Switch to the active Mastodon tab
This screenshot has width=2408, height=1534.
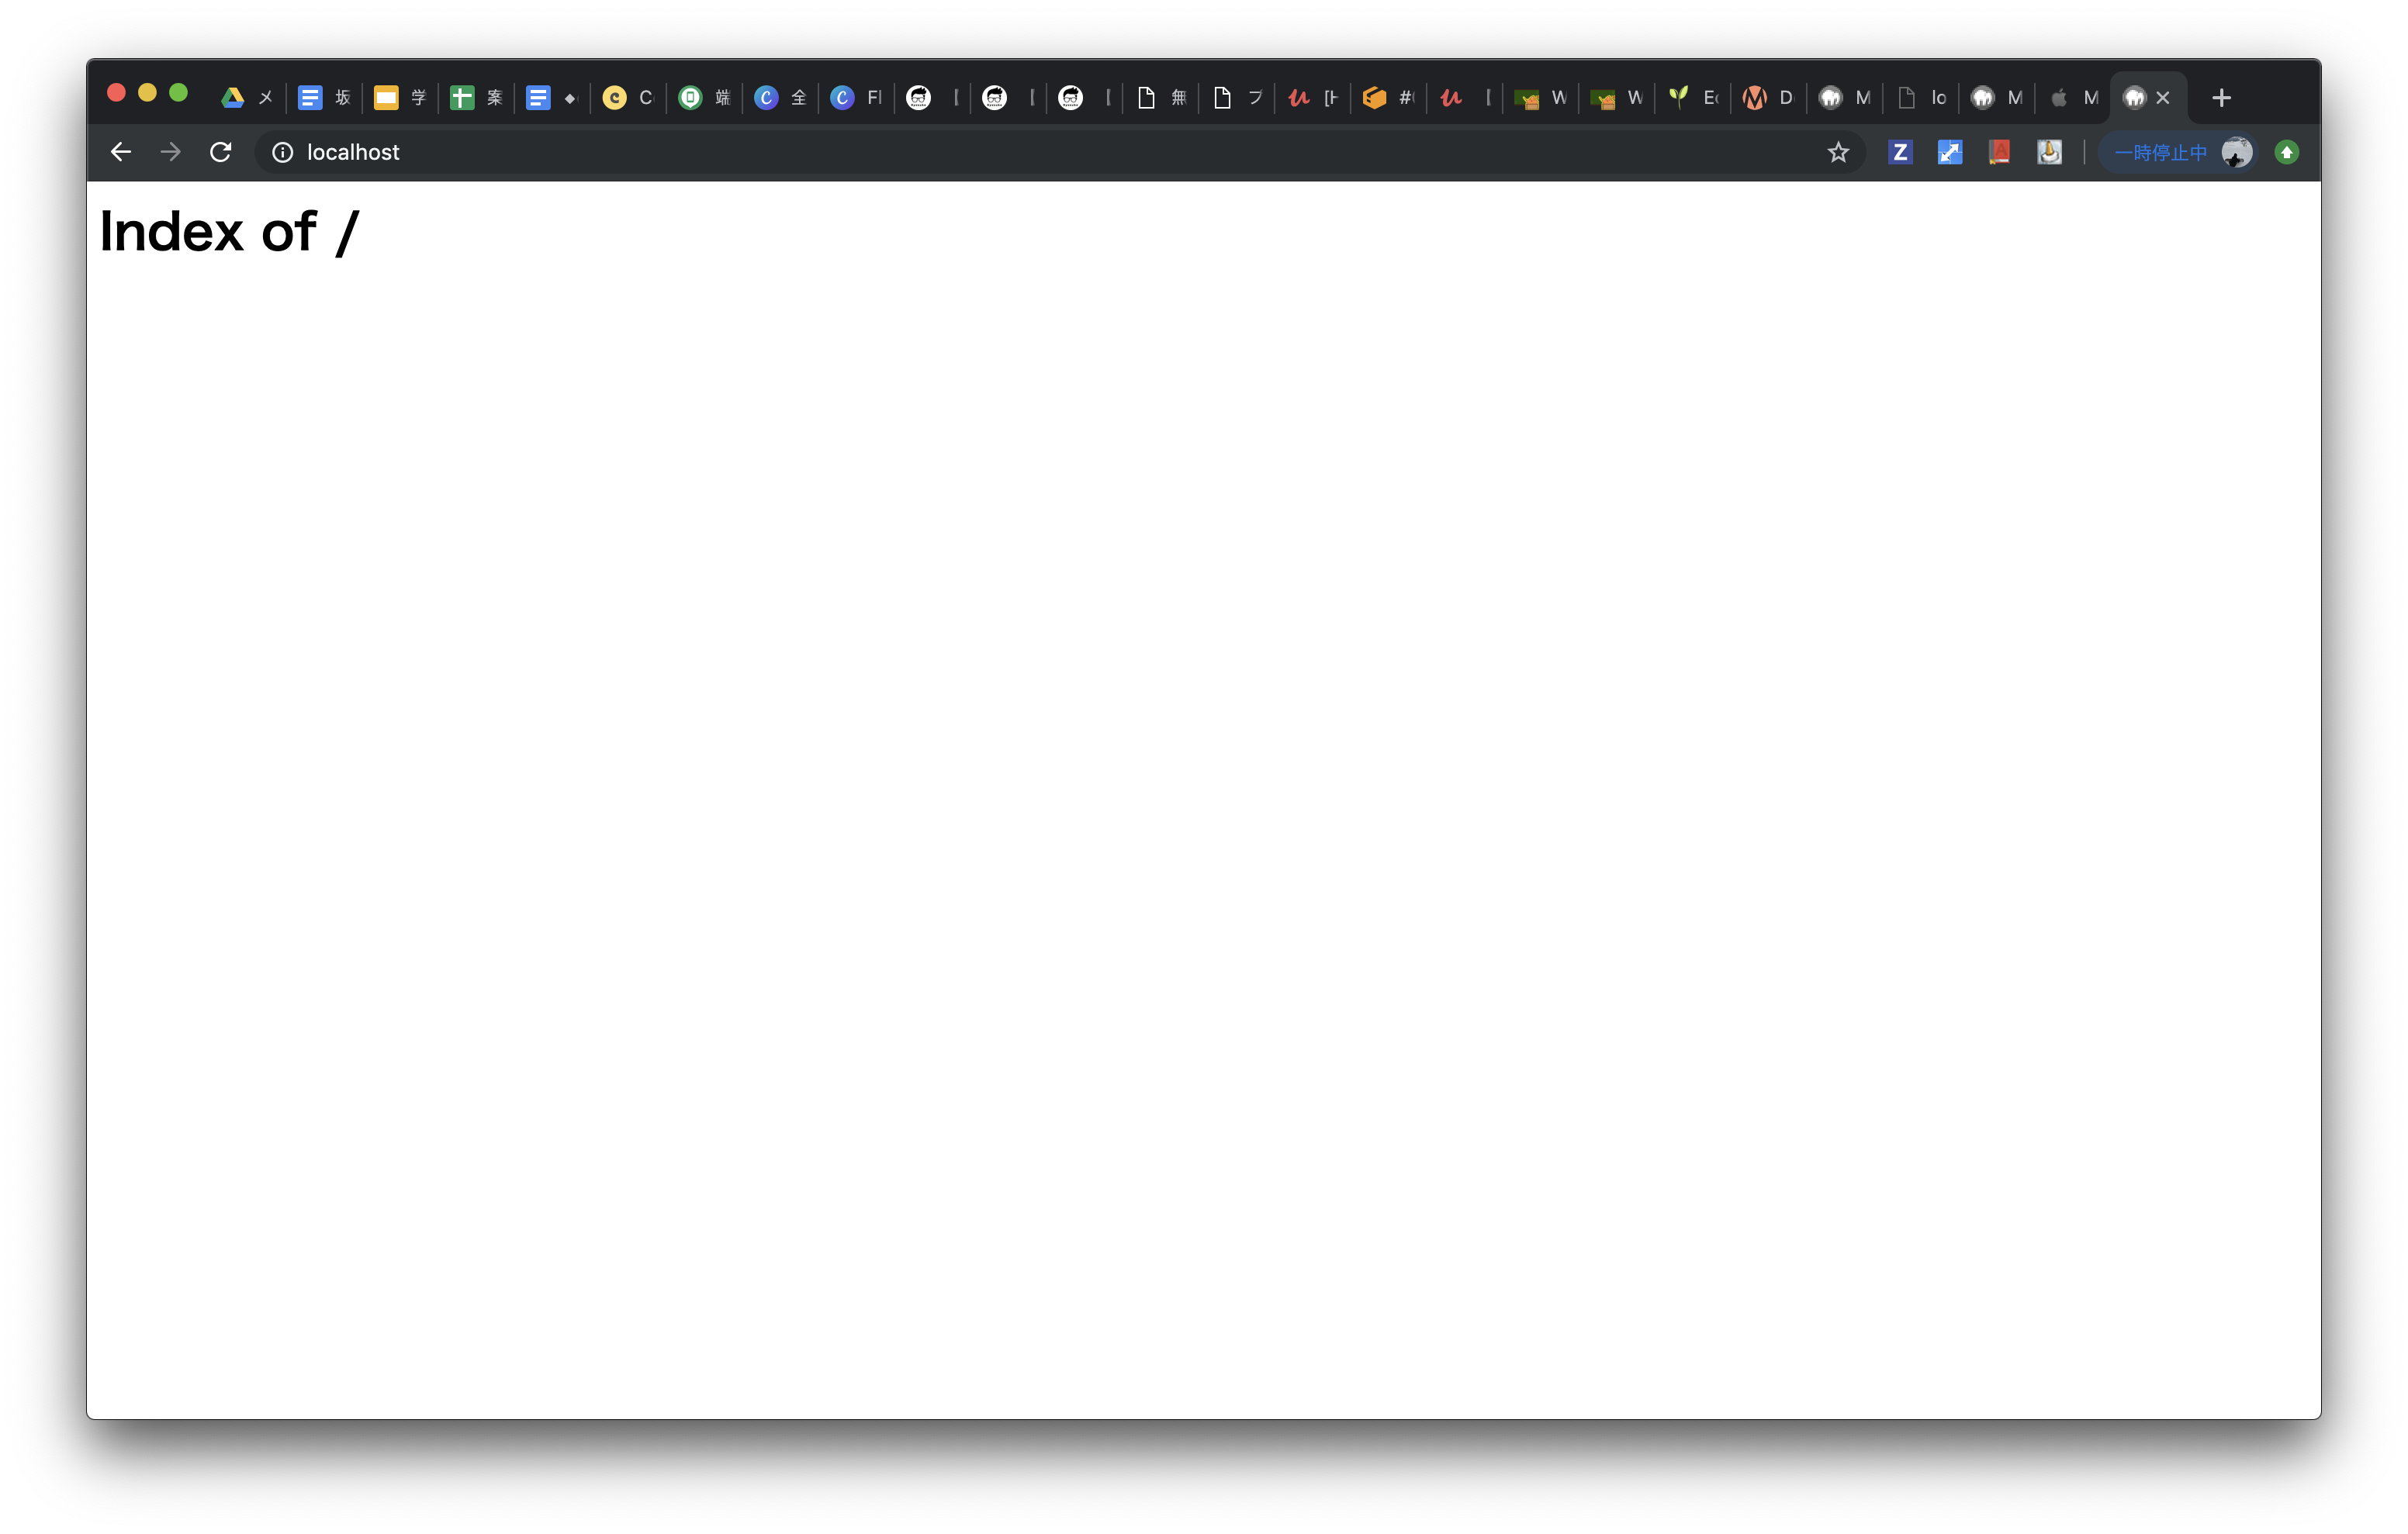click(2134, 97)
